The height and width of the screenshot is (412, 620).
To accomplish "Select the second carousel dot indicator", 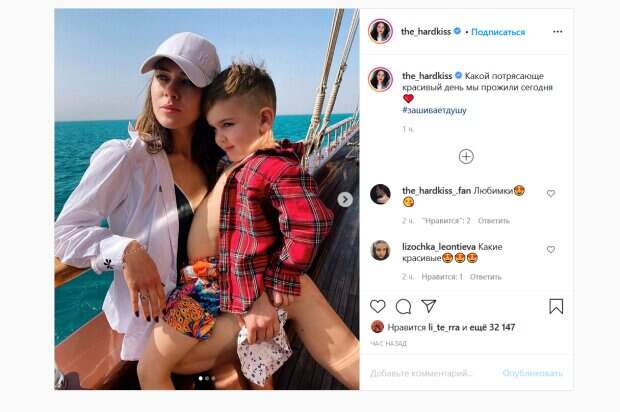I will click(207, 378).
